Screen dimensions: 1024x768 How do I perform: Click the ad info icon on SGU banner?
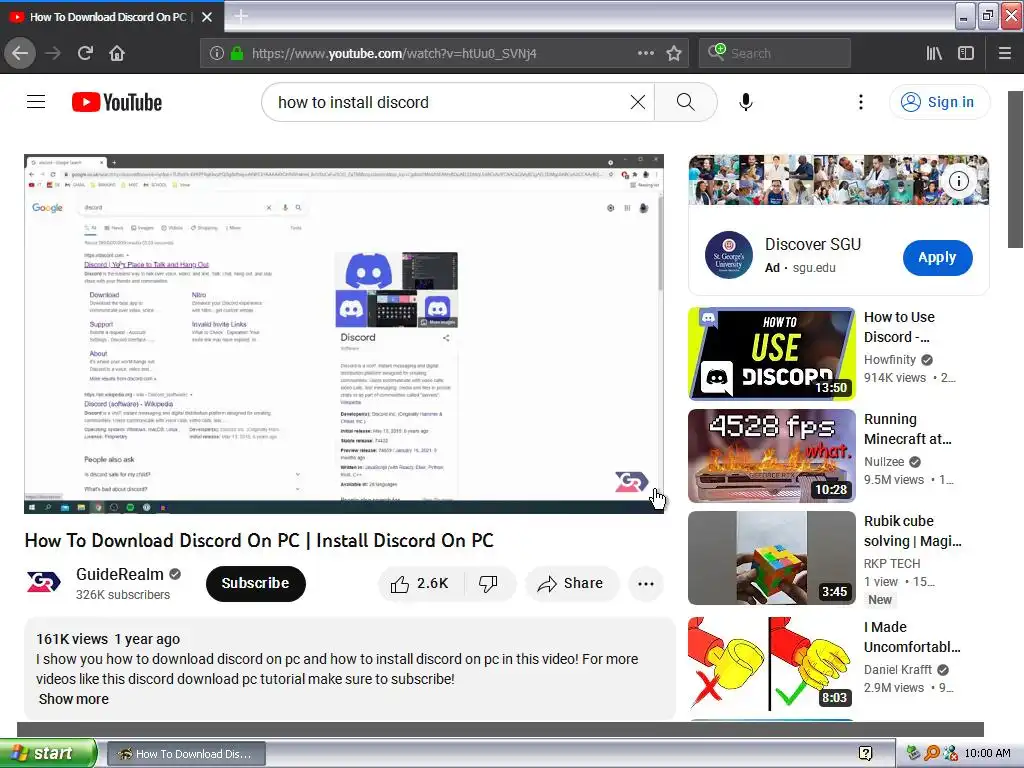[x=959, y=181]
